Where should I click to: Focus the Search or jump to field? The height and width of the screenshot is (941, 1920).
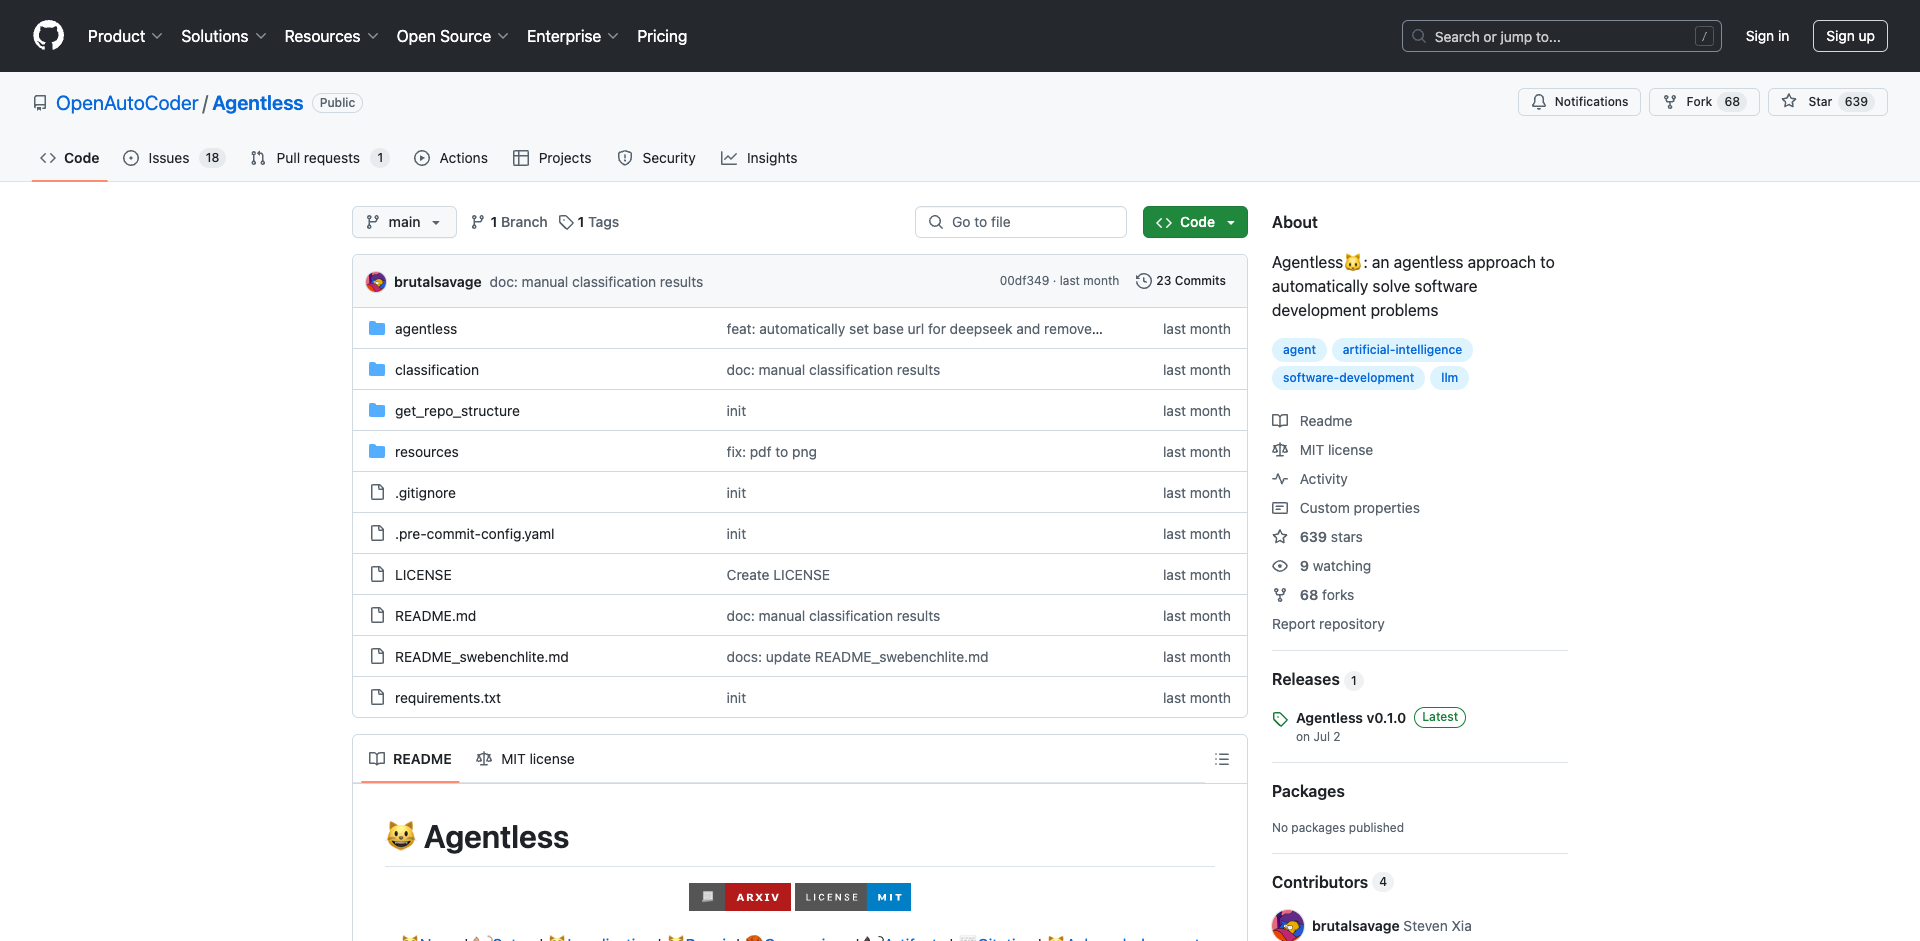1561,36
